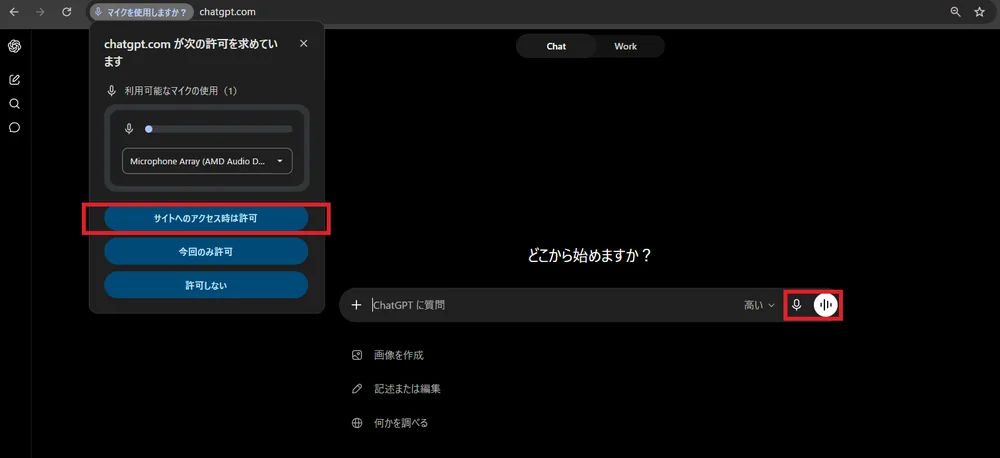
Task: Click the chatgpt.com address bar URL
Action: (227, 12)
